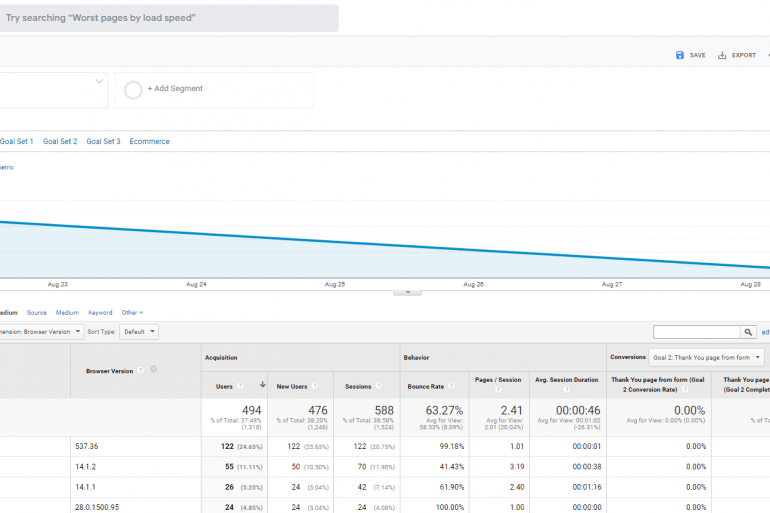
Task: Expand the Other primary dimension menu
Action: (x=132, y=313)
